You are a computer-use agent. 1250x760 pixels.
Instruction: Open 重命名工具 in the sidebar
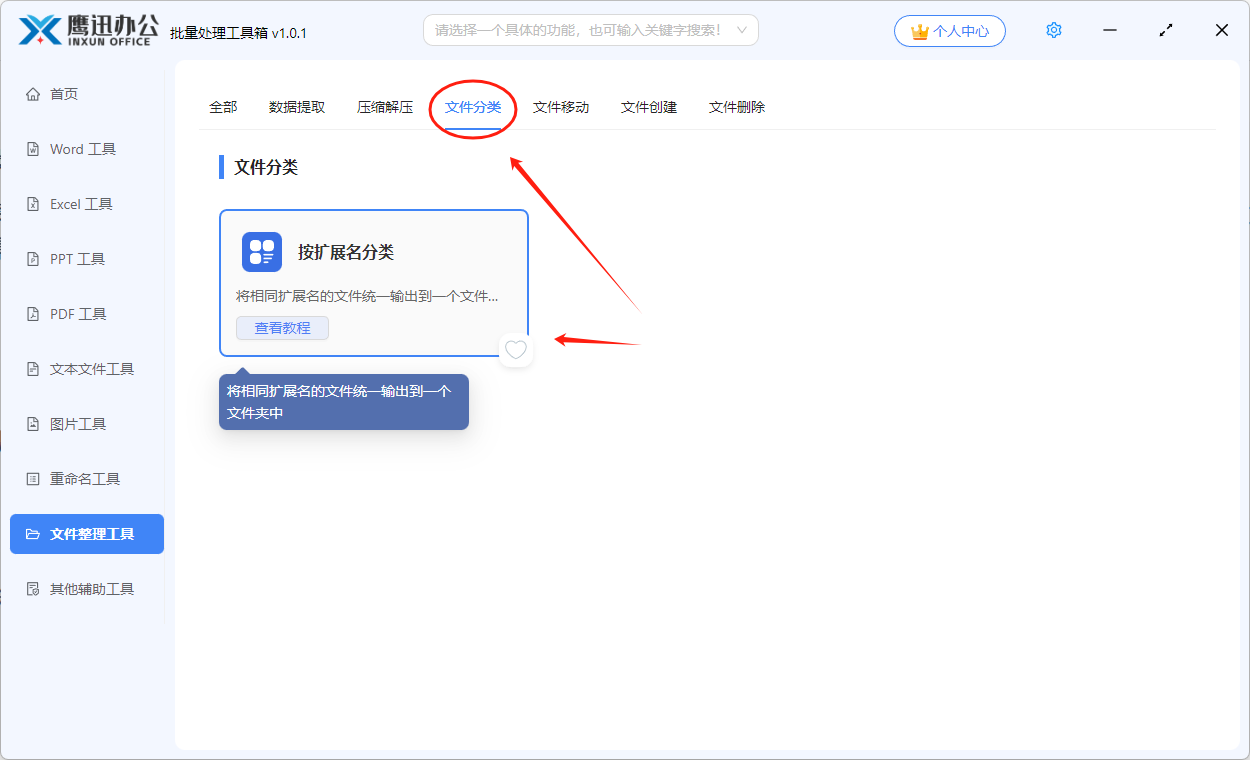click(85, 479)
